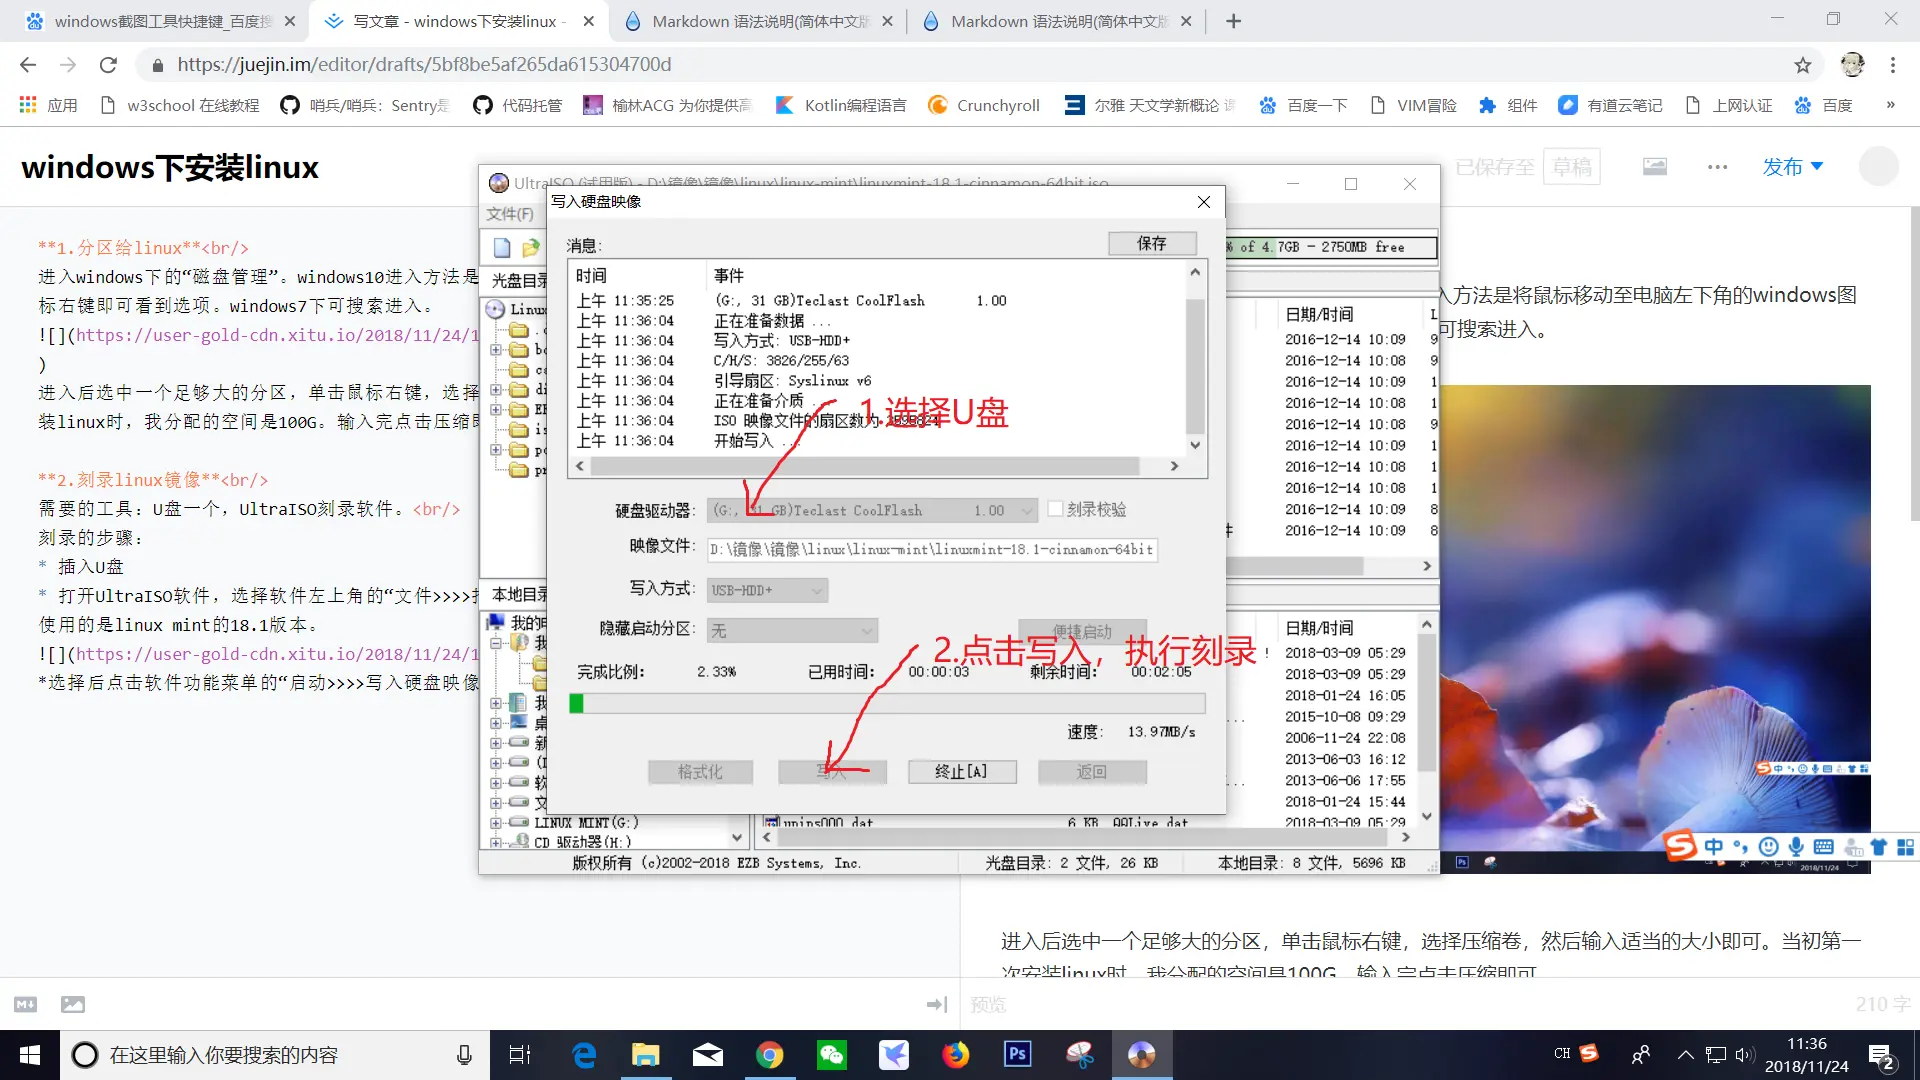Bookmark this page with the star icon
Viewport: 1920px width, 1080px height.
click(x=1802, y=65)
